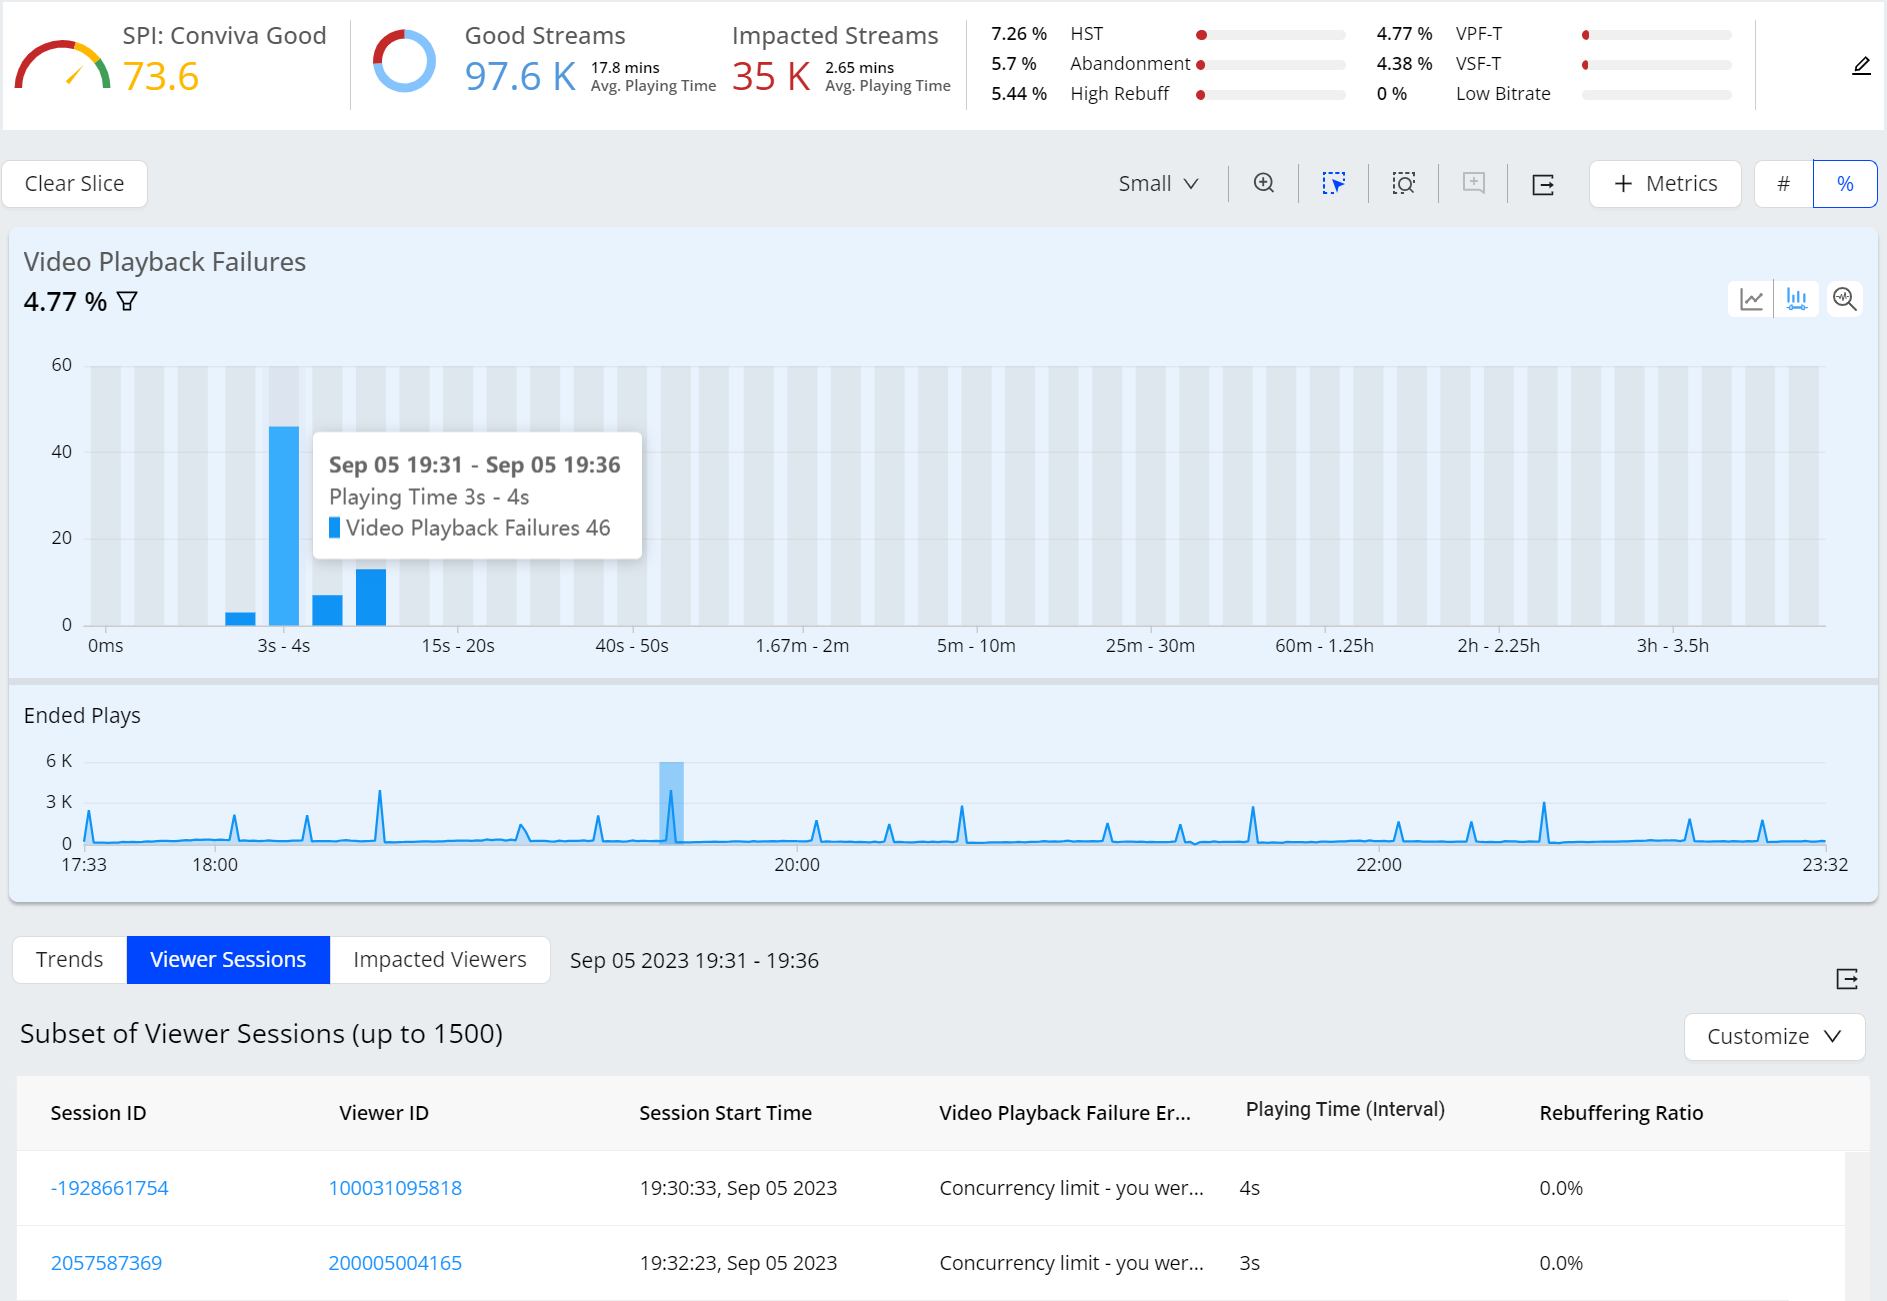The height and width of the screenshot is (1301, 1887).
Task: Click the zoom-in magnifier toolbar icon
Action: tap(1264, 183)
